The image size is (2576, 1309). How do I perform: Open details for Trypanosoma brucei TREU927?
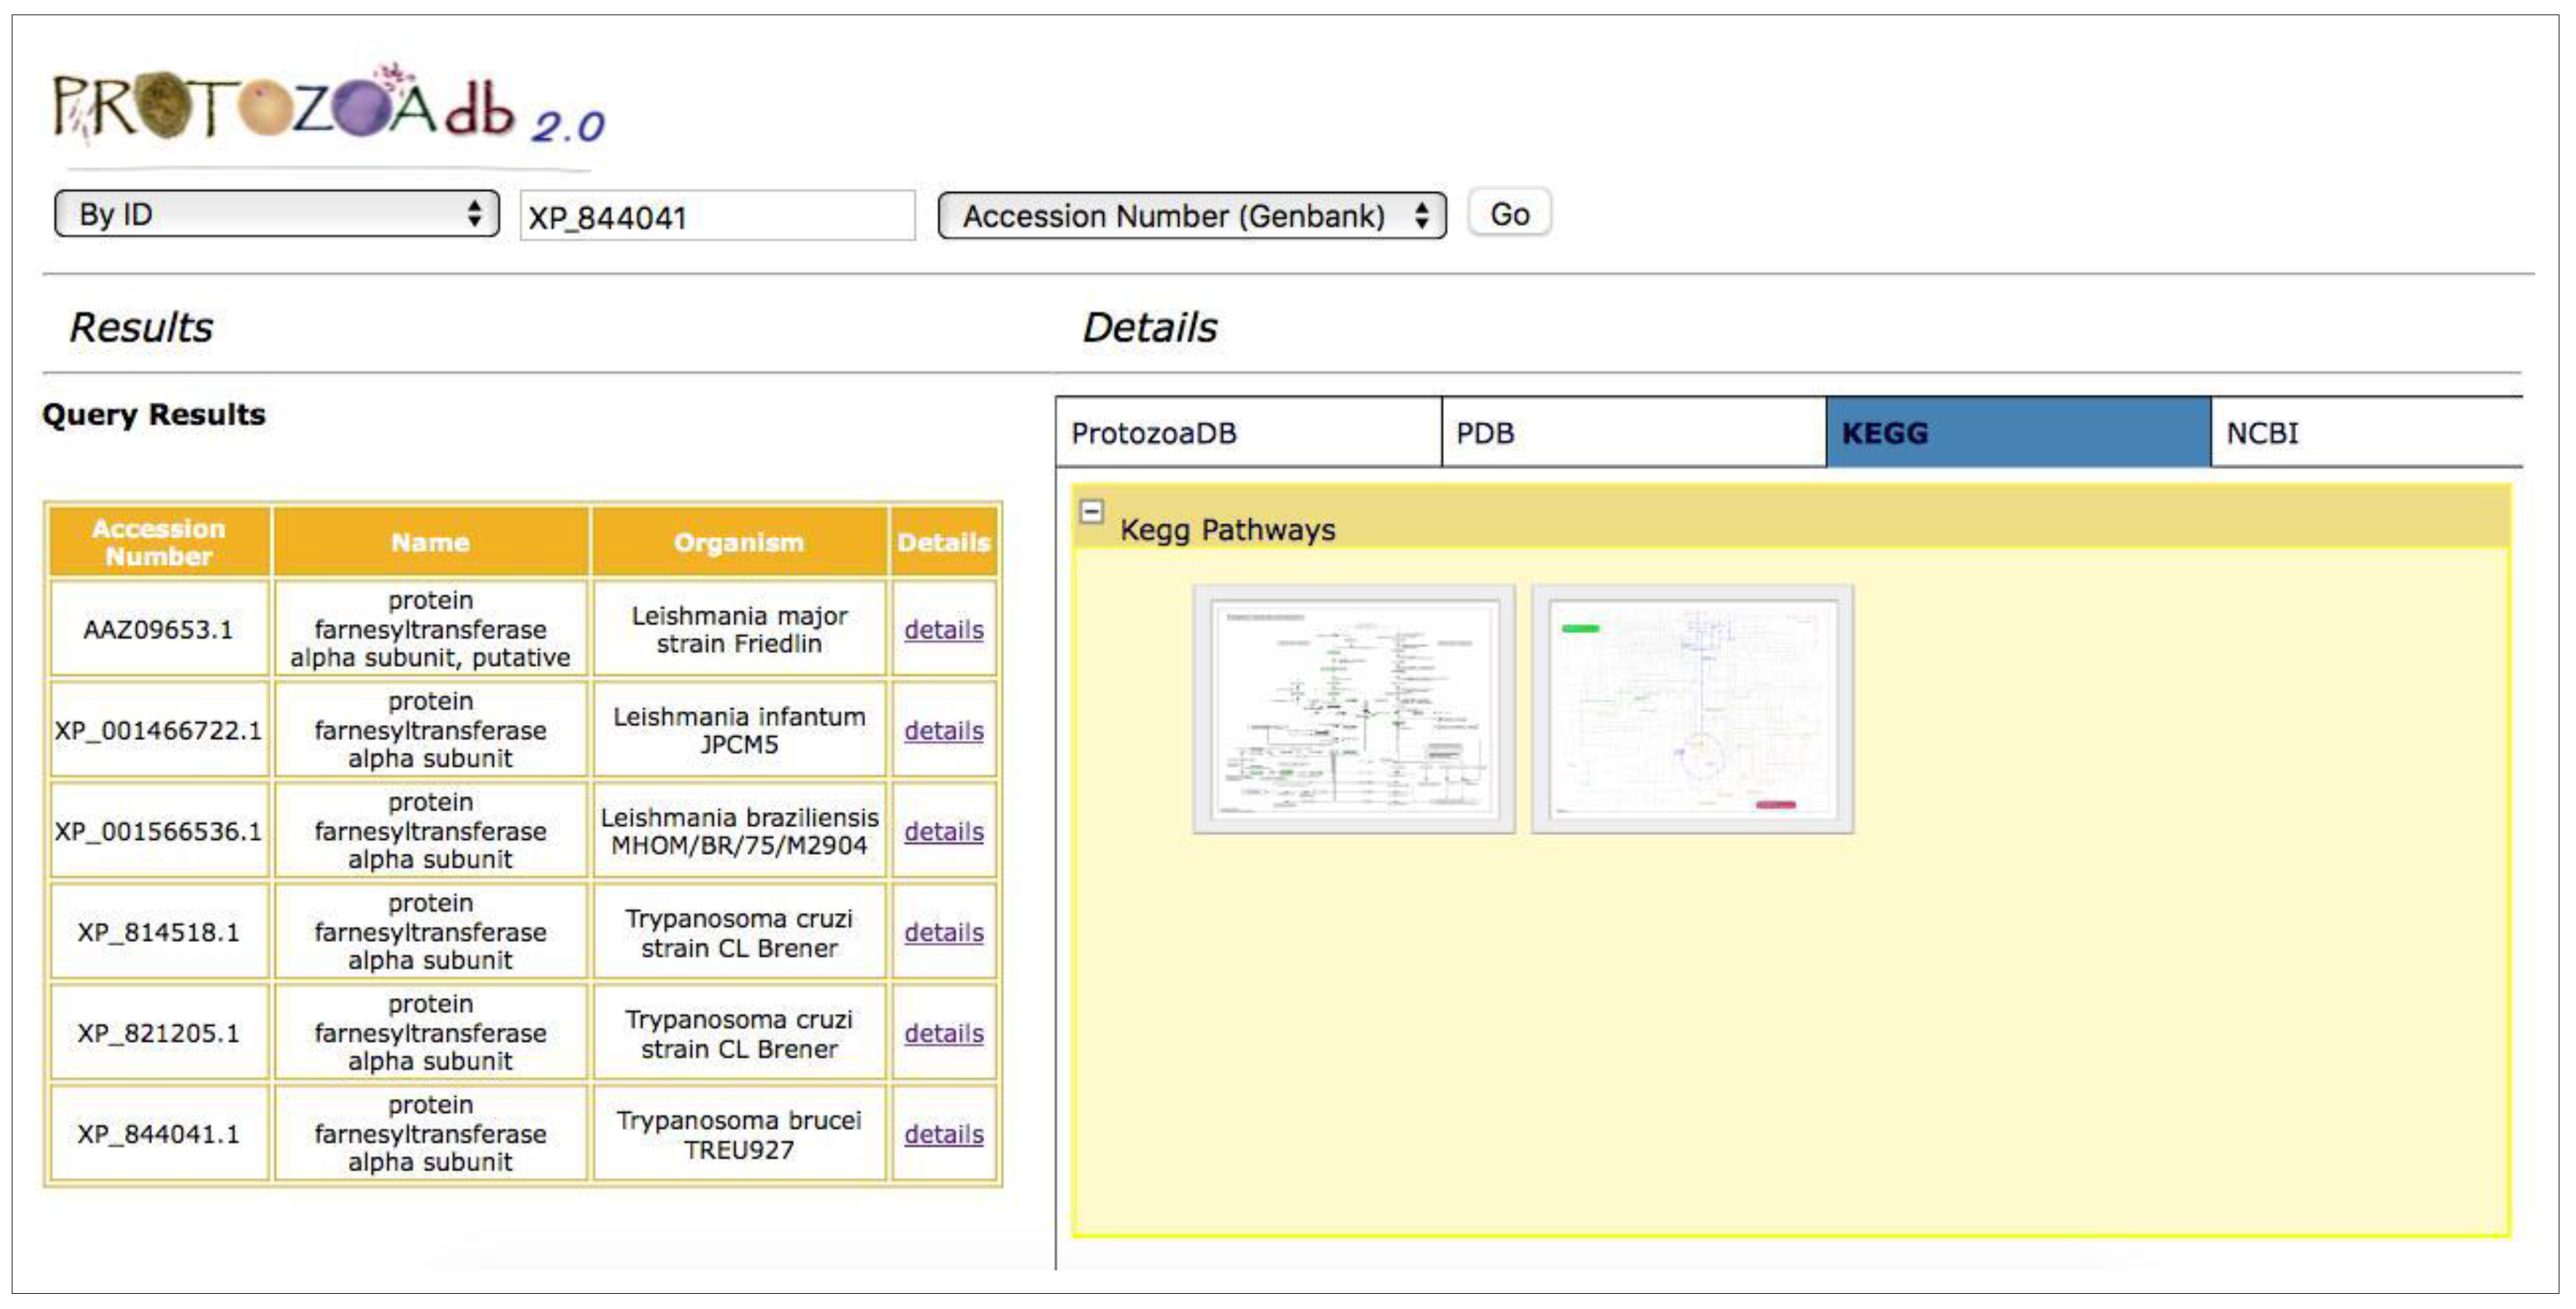coord(943,1135)
